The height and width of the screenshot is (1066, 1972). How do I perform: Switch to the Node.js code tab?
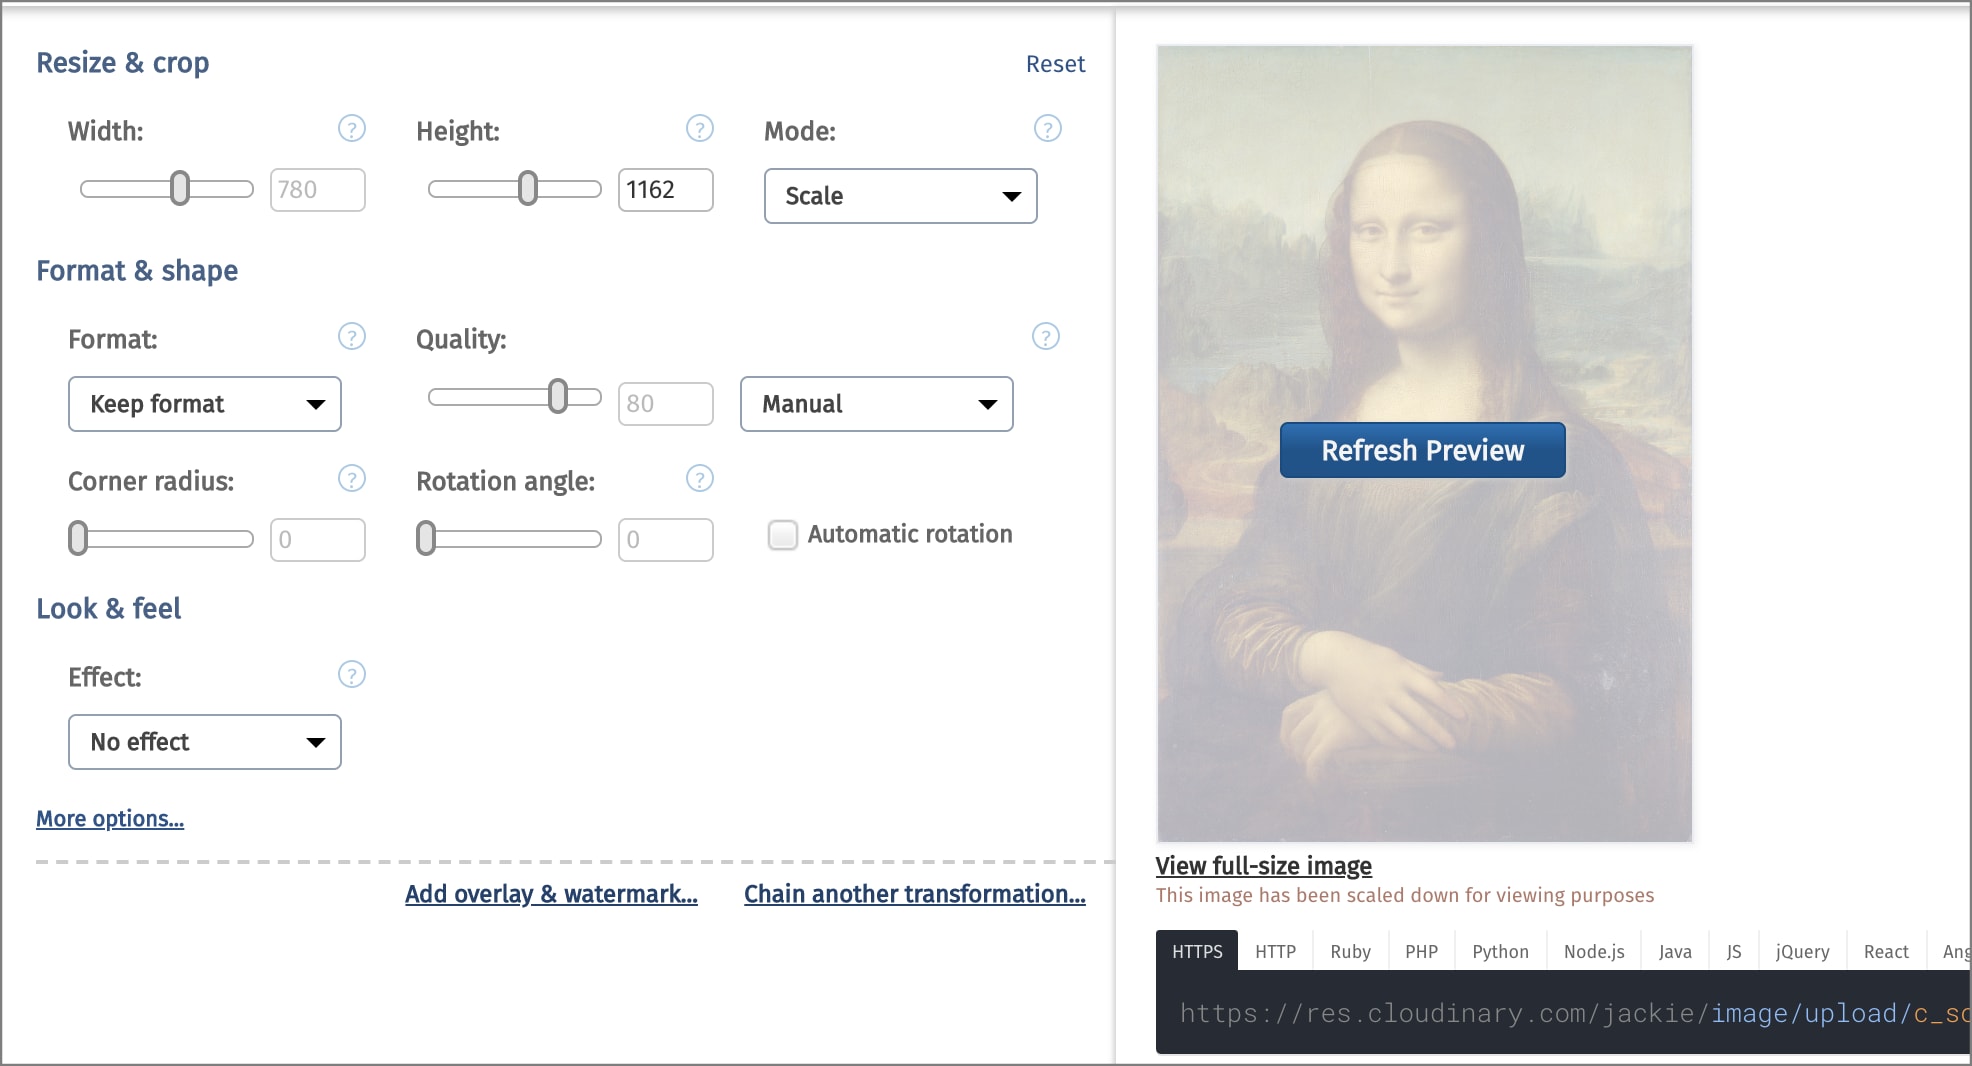[x=1594, y=951]
